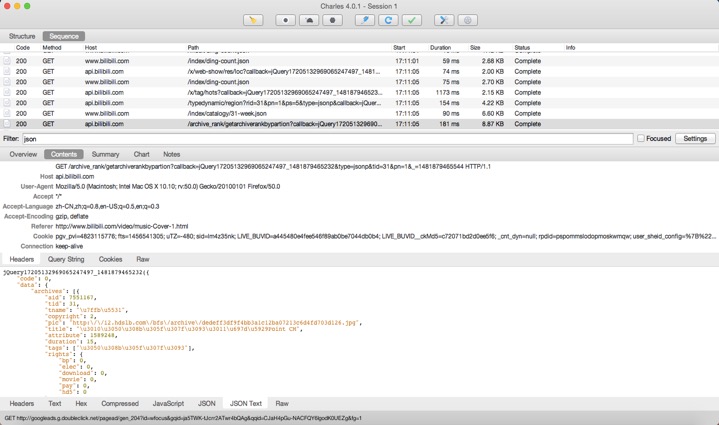Select response JSON tab
This screenshot has width=719, height=425.
click(207, 403)
